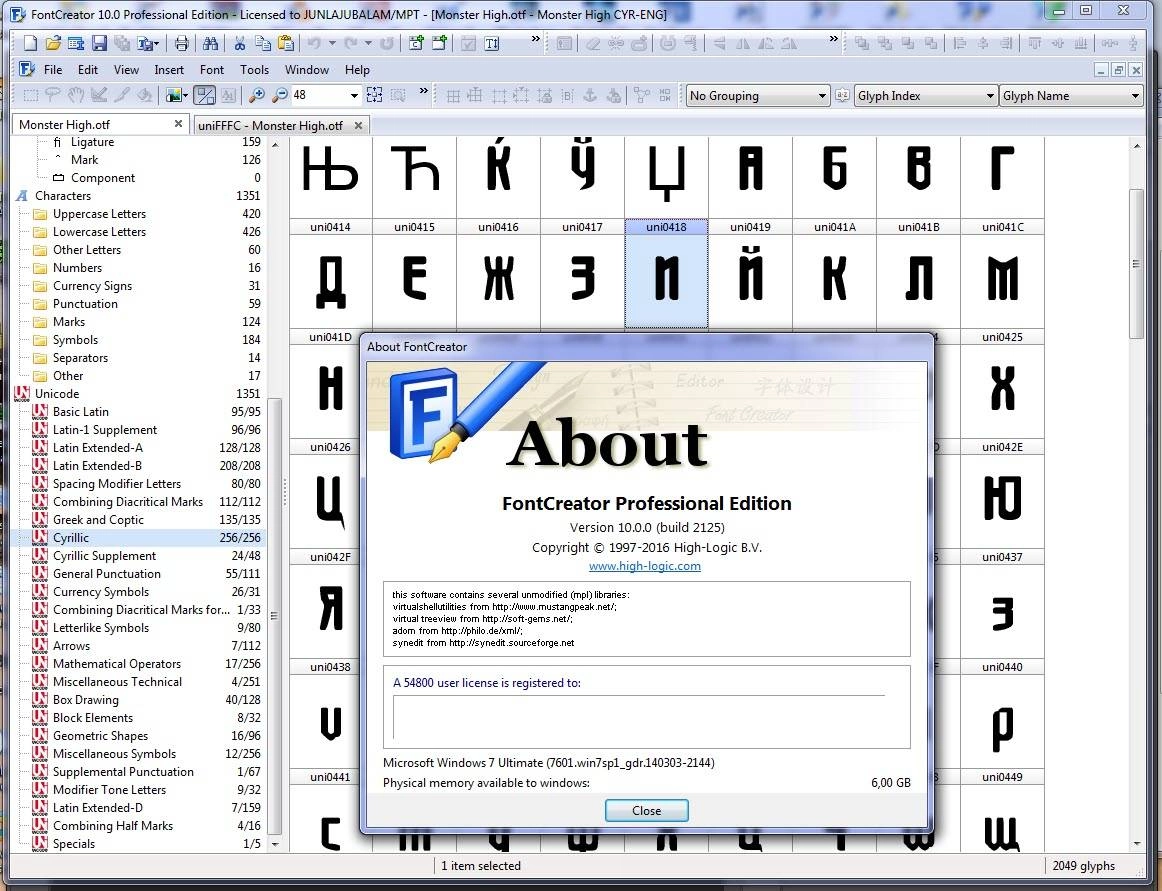
Task: Click Close button in About dialog
Action: click(x=646, y=810)
